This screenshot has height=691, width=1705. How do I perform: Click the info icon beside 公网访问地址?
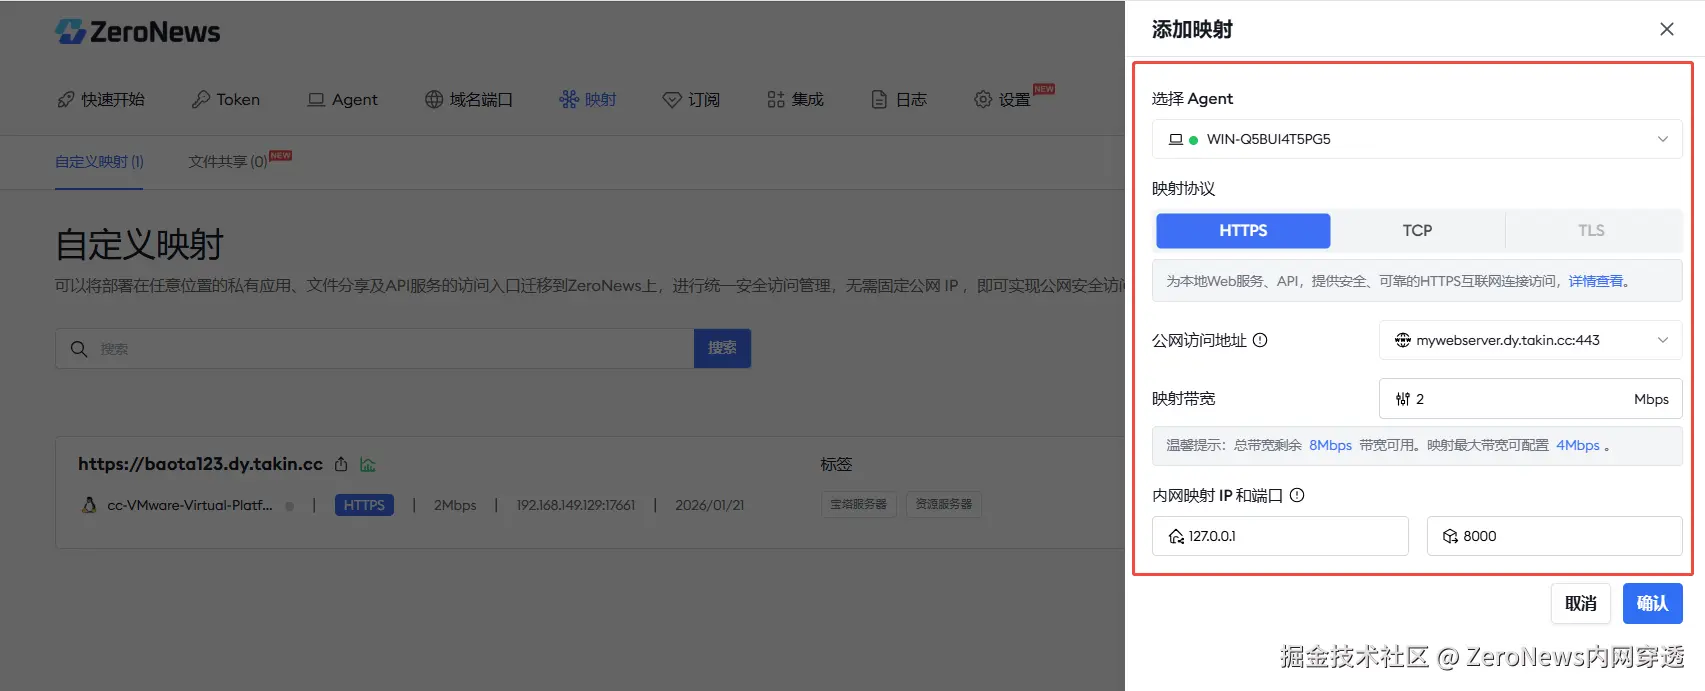tap(1260, 340)
